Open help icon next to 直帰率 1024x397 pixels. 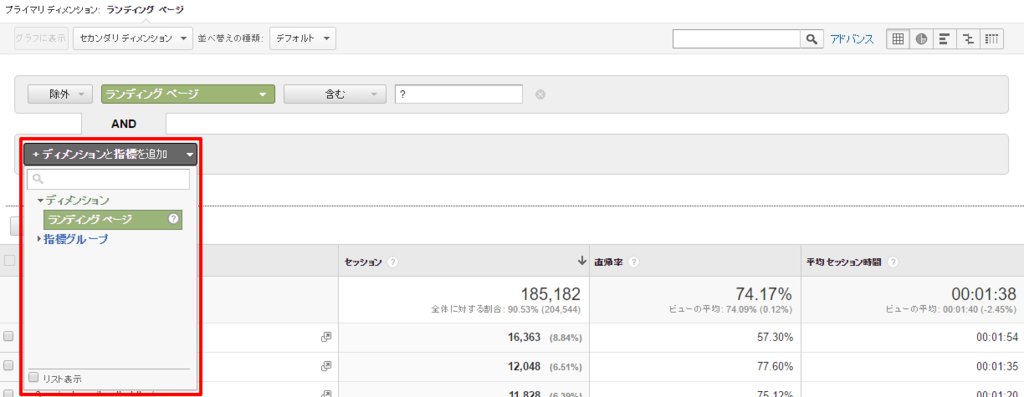pyautogui.click(x=633, y=262)
